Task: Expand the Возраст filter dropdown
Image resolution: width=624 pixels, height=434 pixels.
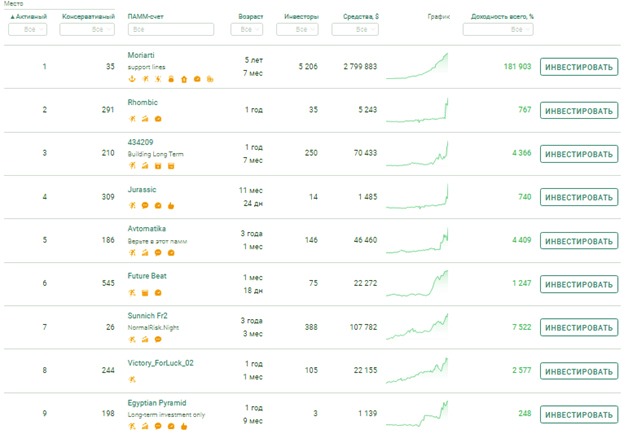Action: tap(246, 30)
